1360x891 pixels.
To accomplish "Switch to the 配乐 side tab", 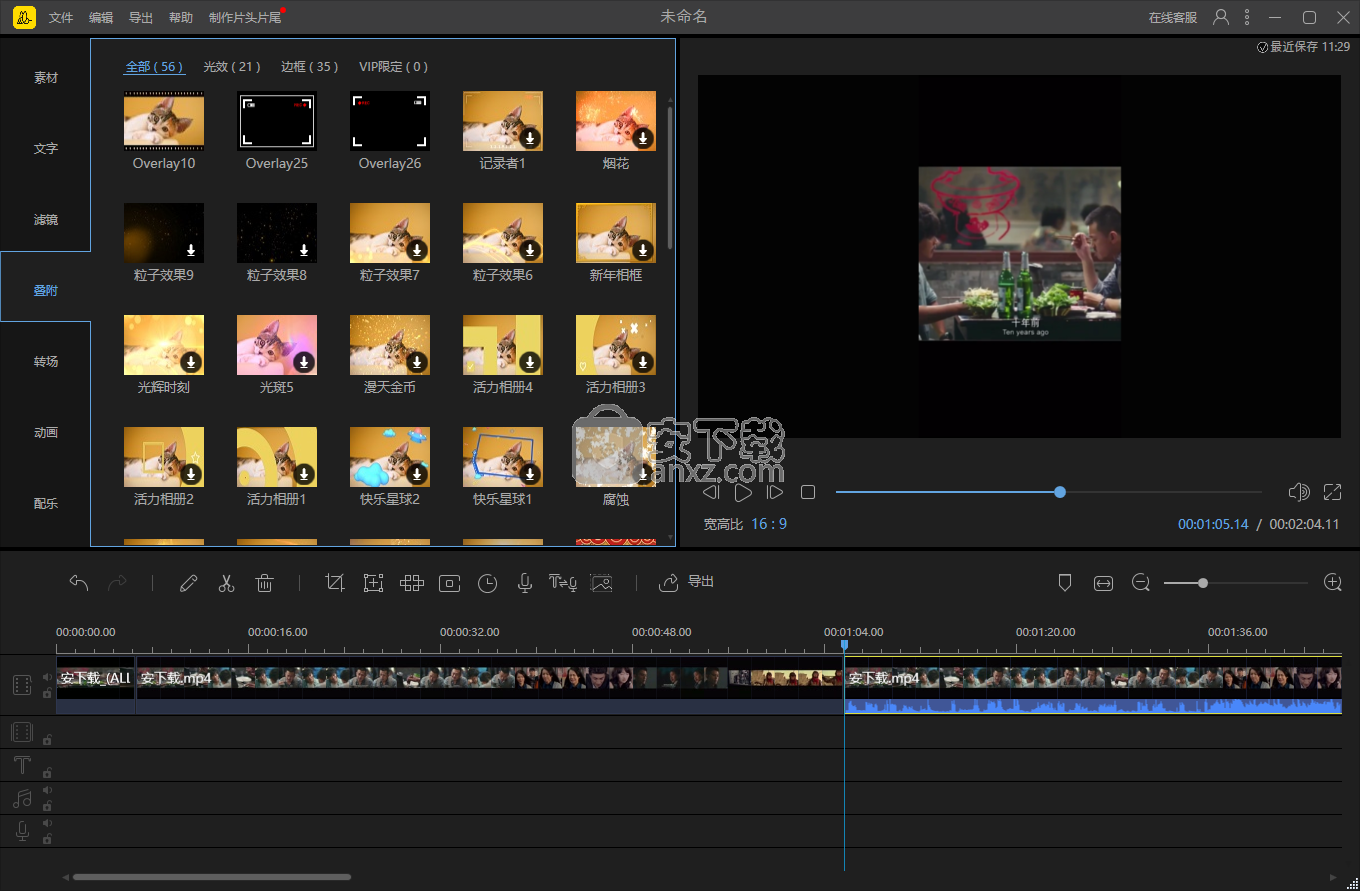I will coord(46,504).
